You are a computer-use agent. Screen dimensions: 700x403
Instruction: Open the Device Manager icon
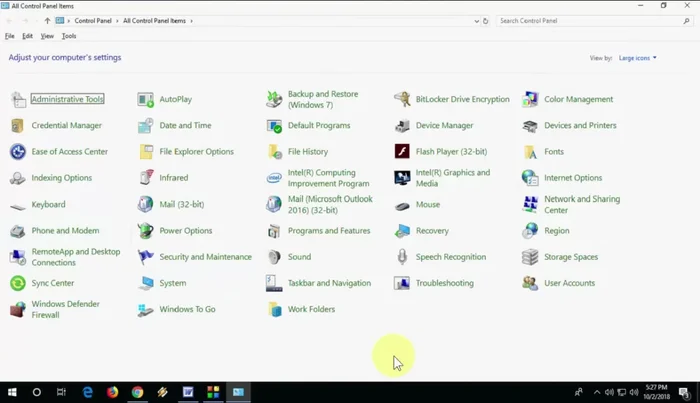[x=402, y=126]
